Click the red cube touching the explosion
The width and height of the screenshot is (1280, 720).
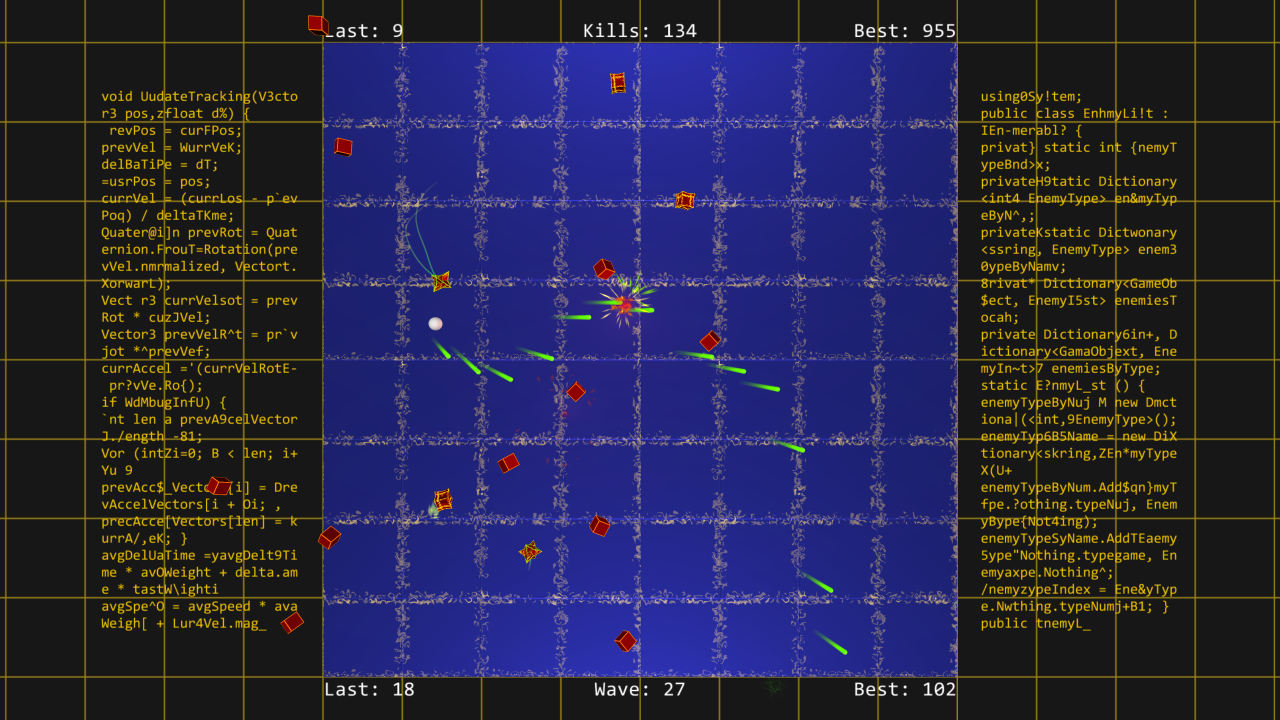tap(604, 269)
